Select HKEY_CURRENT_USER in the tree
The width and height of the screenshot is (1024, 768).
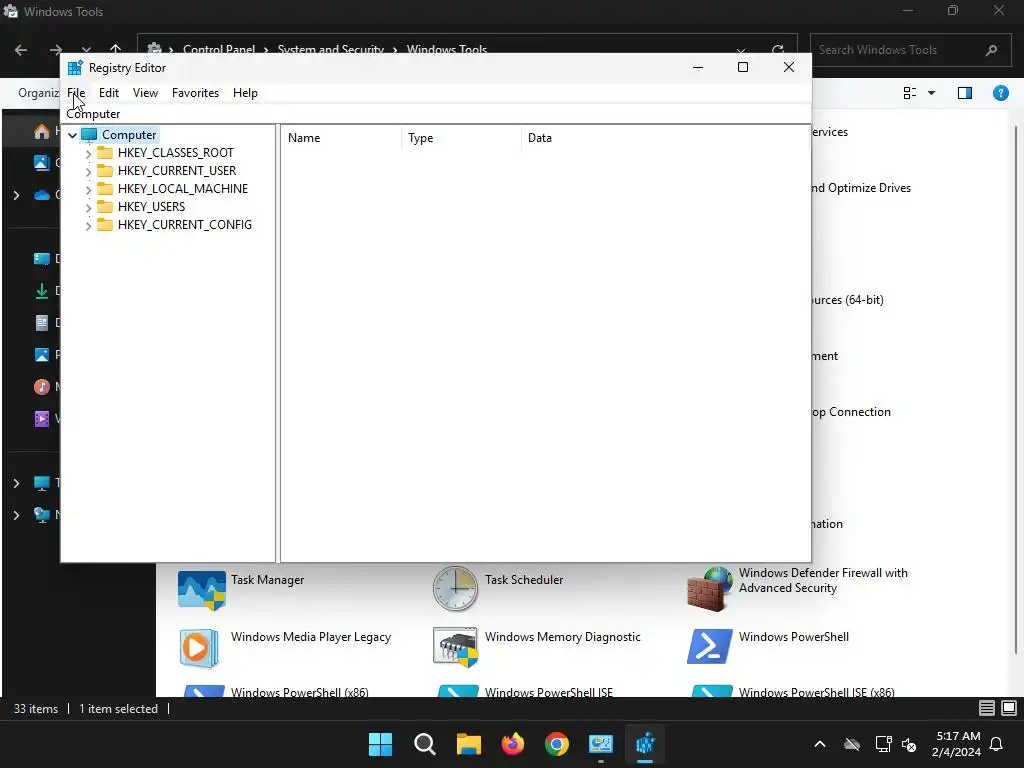(x=177, y=170)
